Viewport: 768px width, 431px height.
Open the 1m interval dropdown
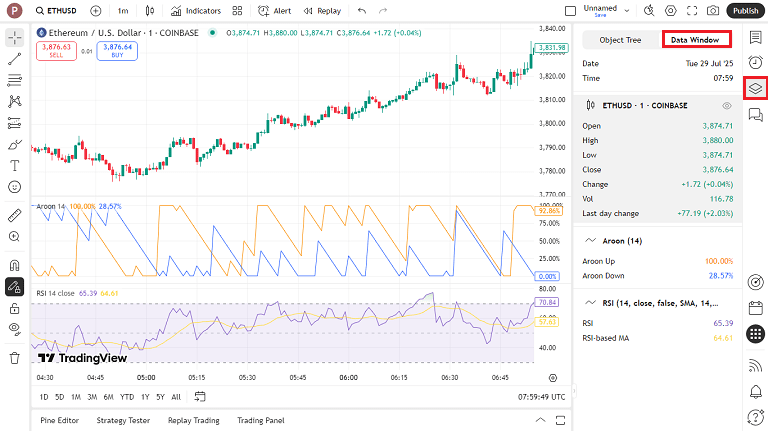tap(122, 11)
